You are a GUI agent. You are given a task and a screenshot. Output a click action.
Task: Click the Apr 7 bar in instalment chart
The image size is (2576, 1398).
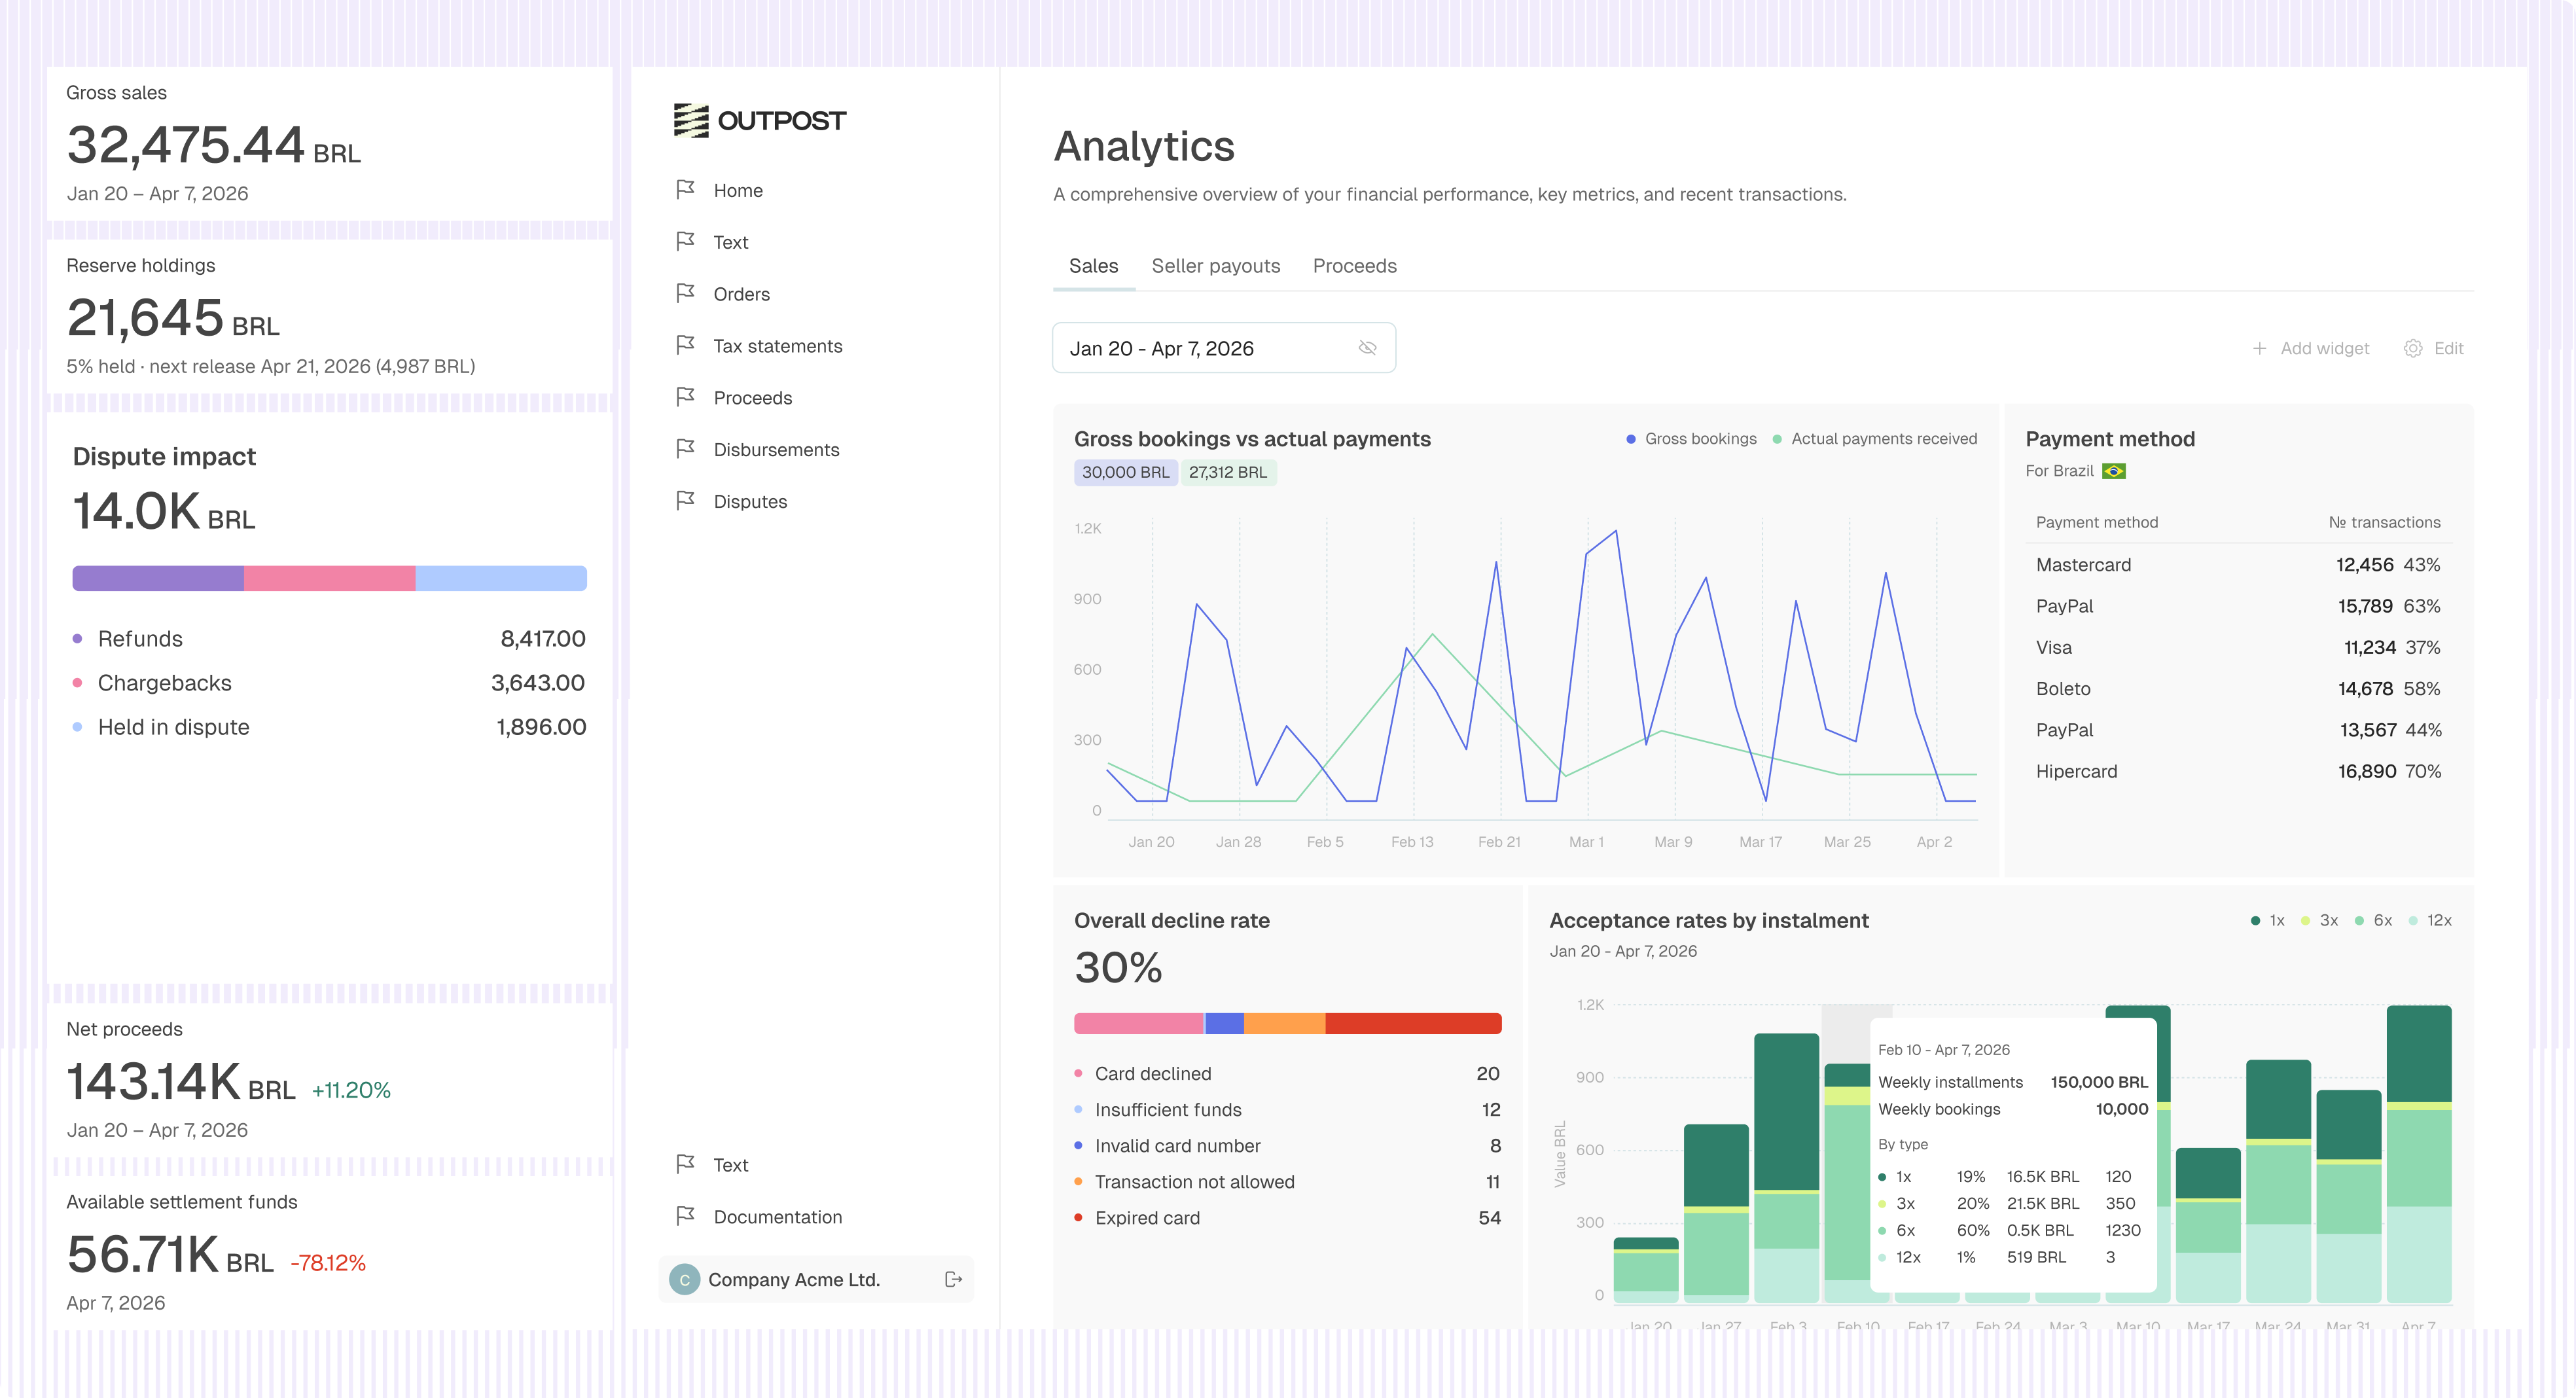(x=2418, y=1153)
